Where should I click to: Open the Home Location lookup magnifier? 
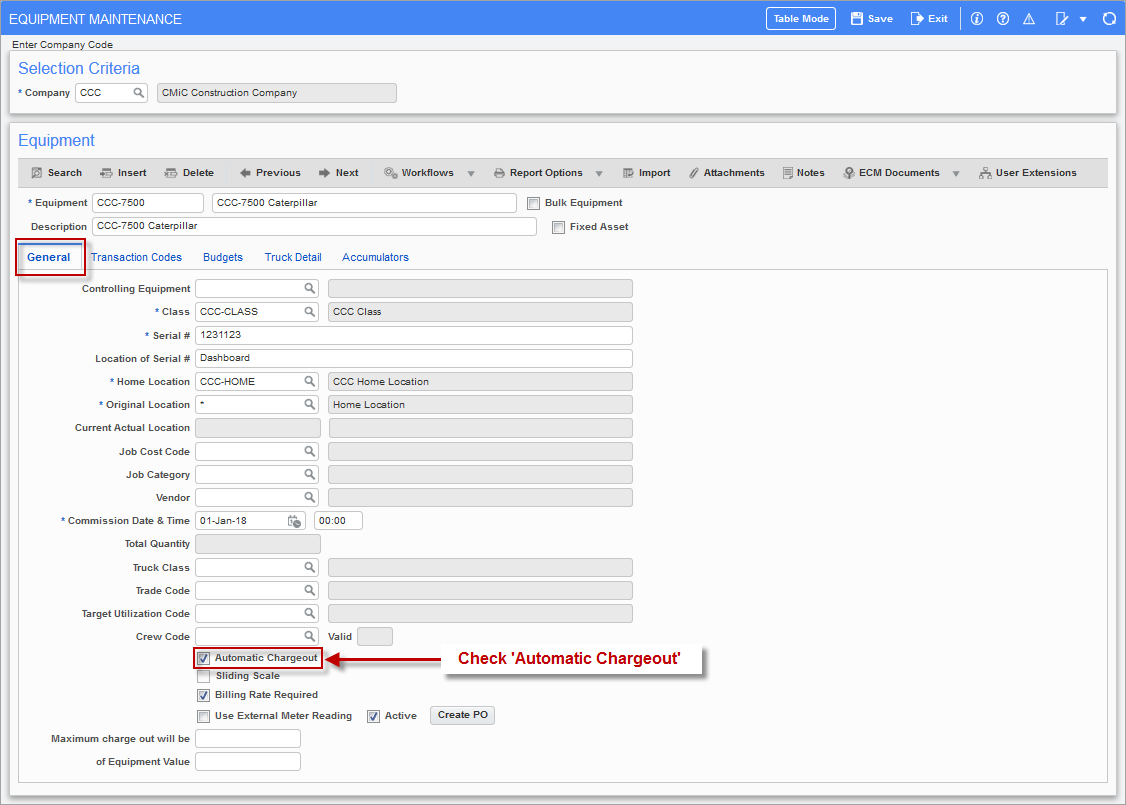(310, 381)
